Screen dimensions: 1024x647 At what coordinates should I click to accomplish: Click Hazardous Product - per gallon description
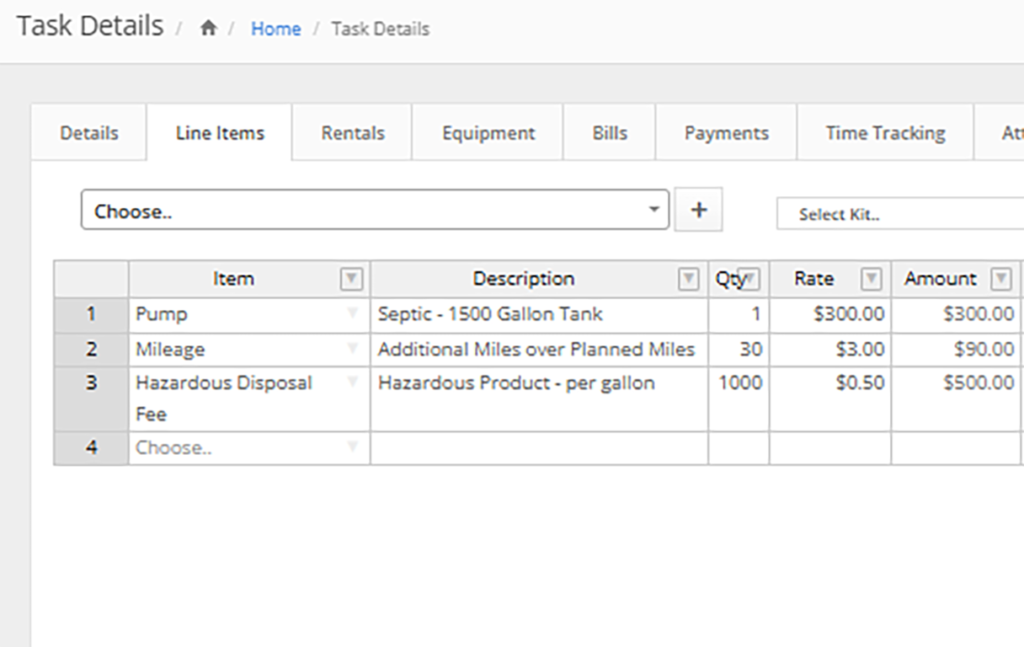click(x=539, y=398)
